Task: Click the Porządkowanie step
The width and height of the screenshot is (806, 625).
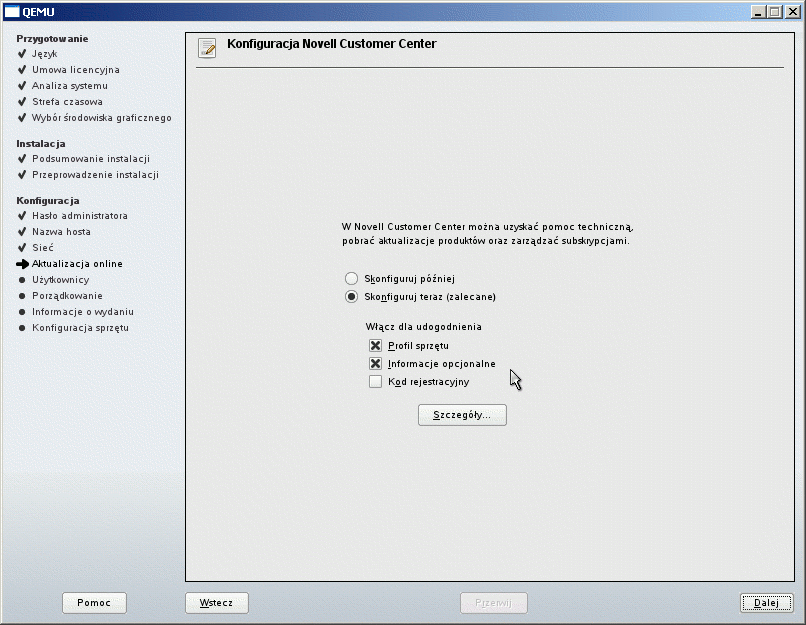Action: click(67, 296)
